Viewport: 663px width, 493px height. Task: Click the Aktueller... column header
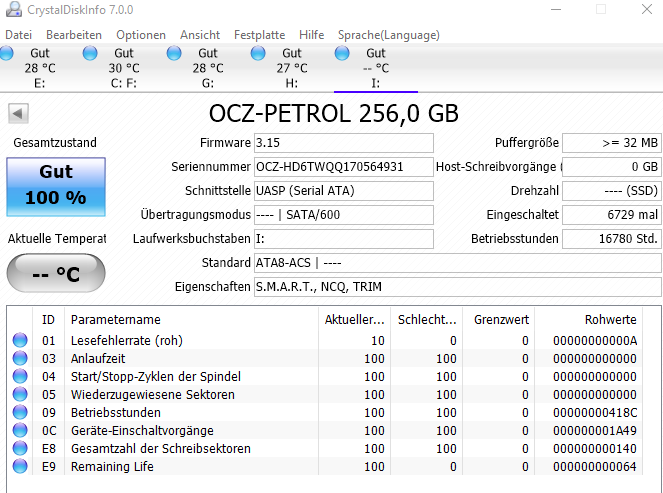coord(354,320)
